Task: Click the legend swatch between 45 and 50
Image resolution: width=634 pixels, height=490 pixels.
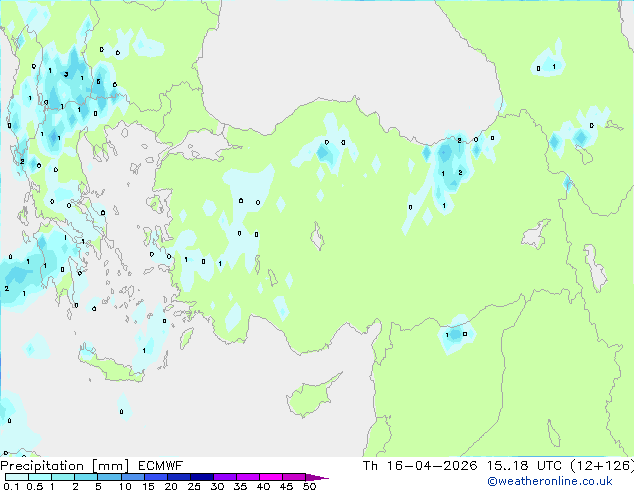Action: [x=294, y=477]
